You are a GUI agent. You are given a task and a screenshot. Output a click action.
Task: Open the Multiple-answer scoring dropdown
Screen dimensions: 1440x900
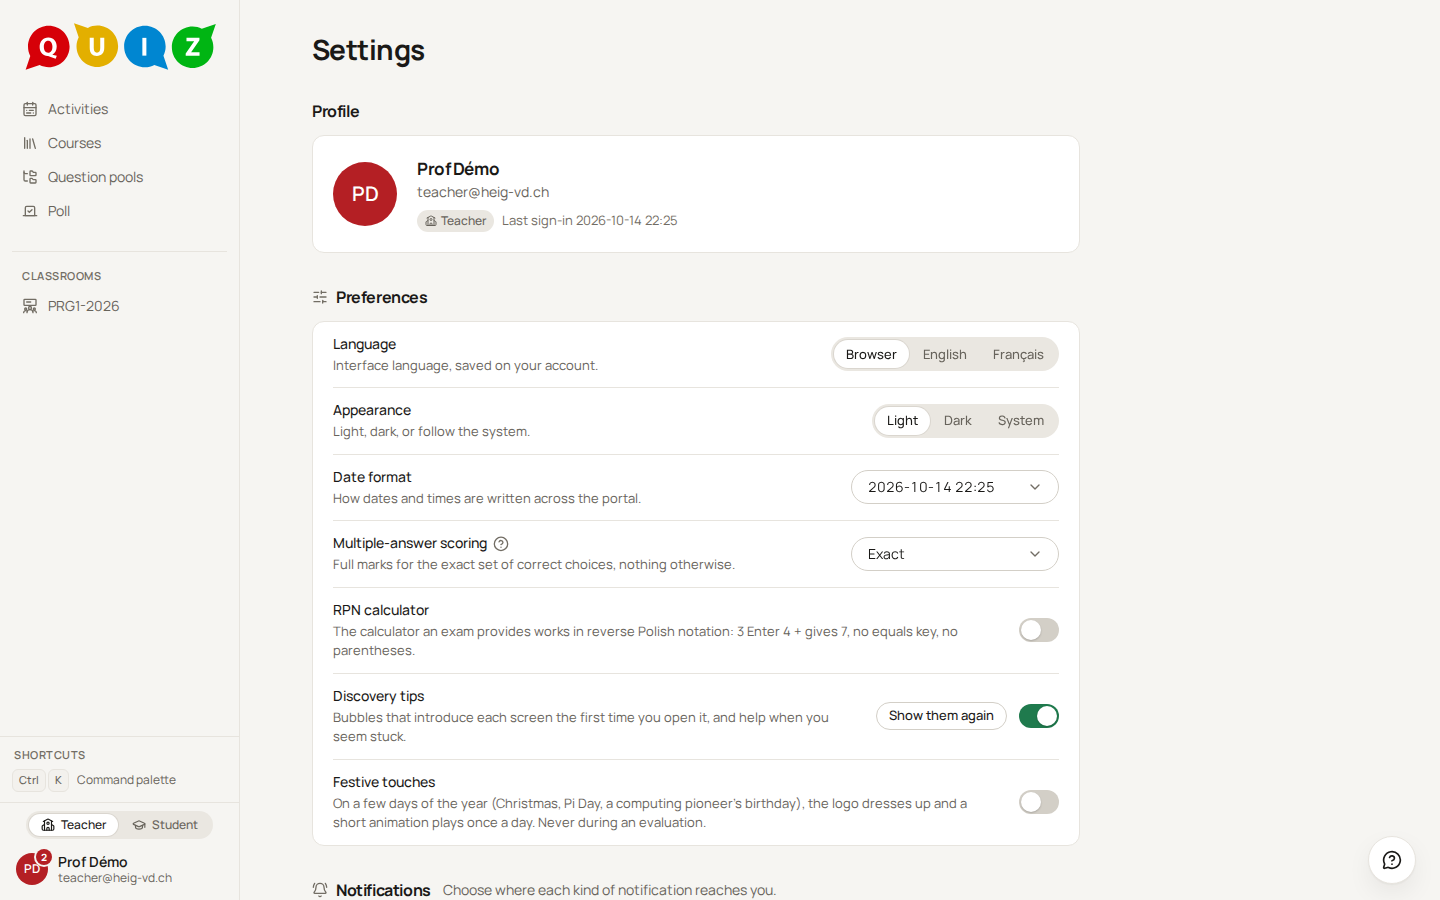coord(955,554)
